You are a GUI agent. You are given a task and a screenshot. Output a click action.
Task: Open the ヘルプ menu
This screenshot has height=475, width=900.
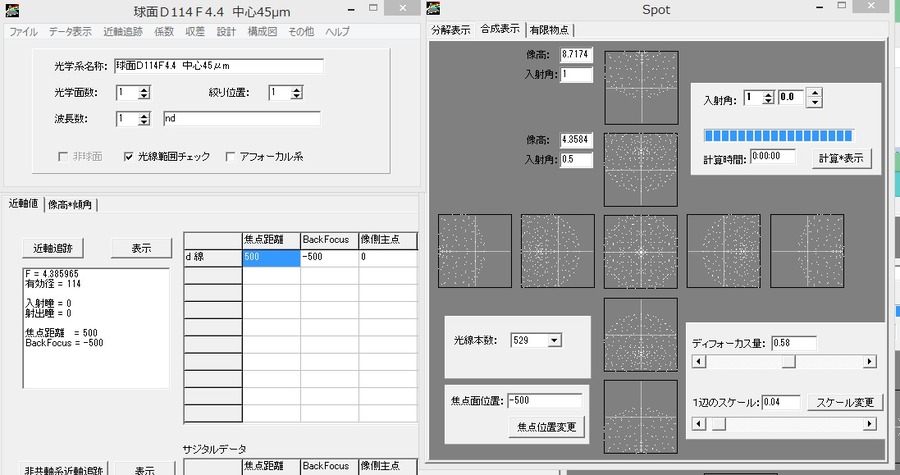(337, 32)
